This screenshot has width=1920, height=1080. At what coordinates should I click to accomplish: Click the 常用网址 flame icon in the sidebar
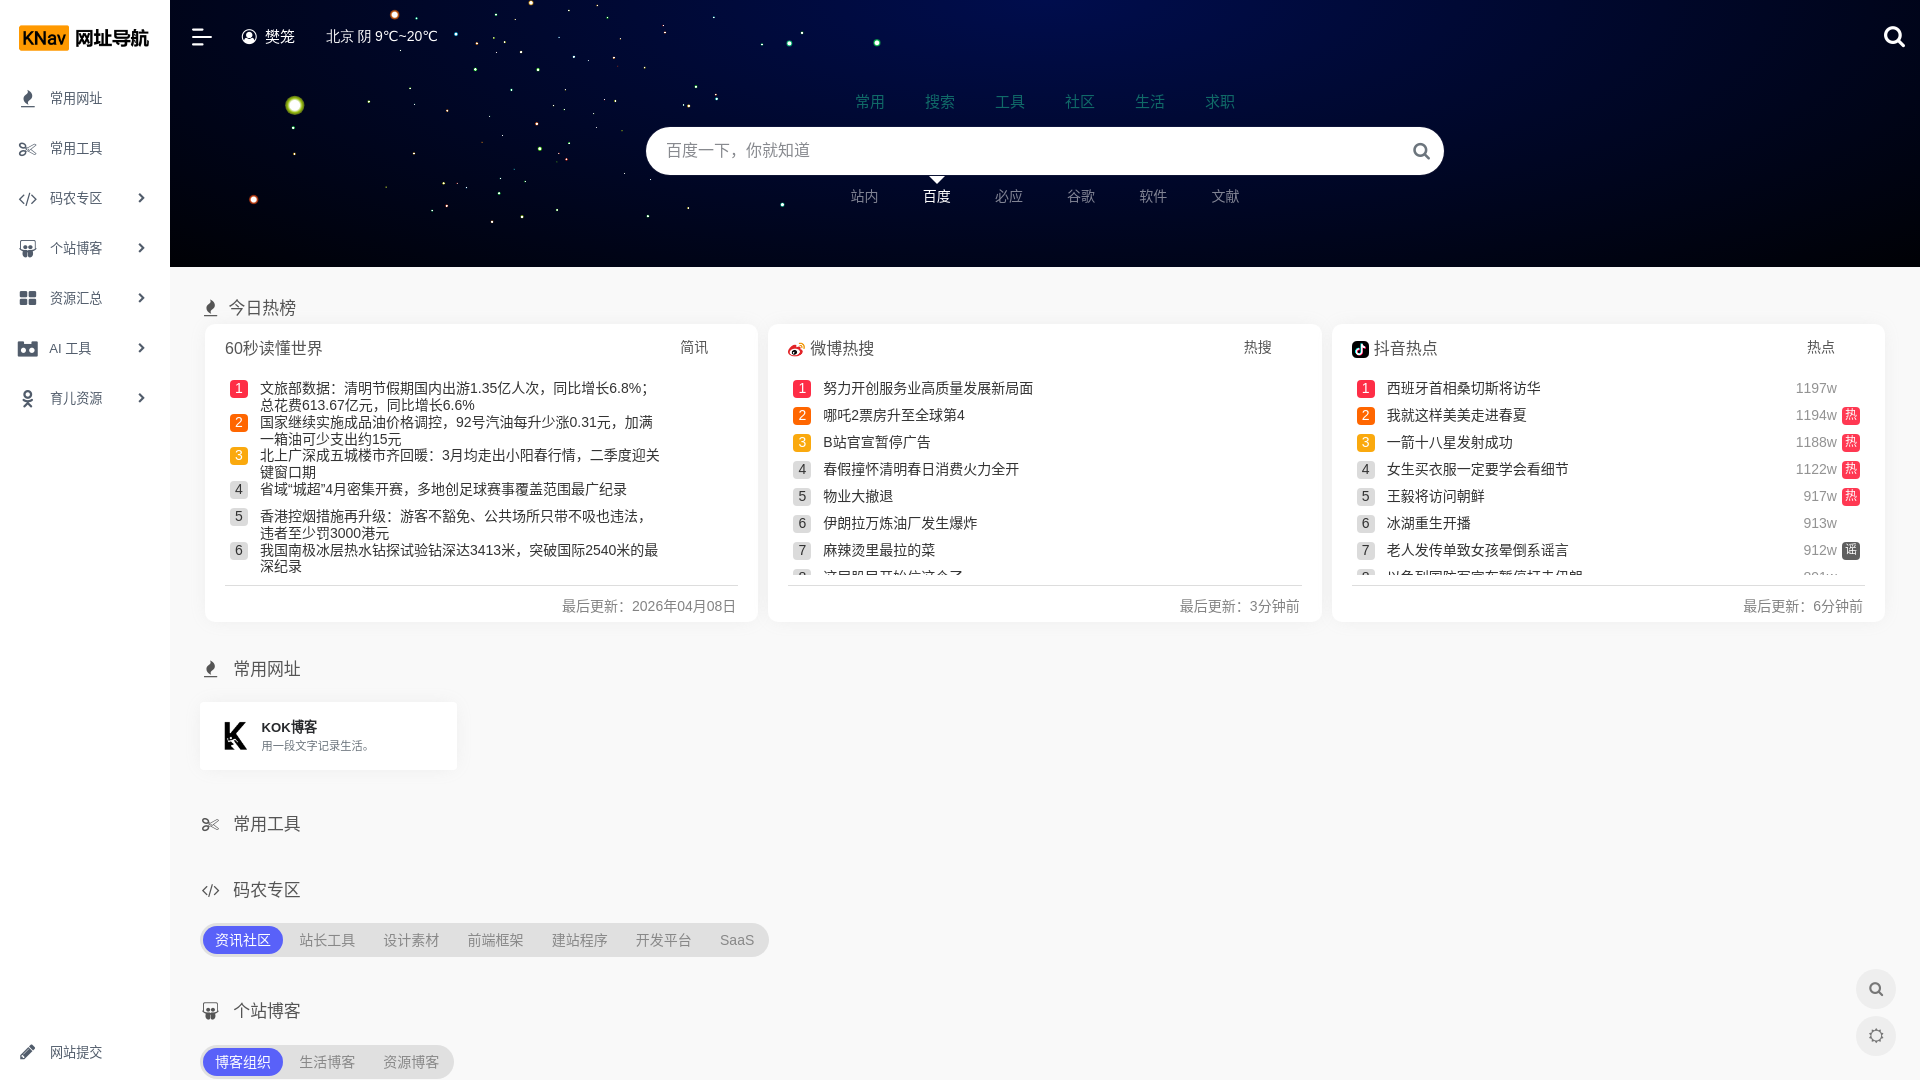(x=28, y=98)
